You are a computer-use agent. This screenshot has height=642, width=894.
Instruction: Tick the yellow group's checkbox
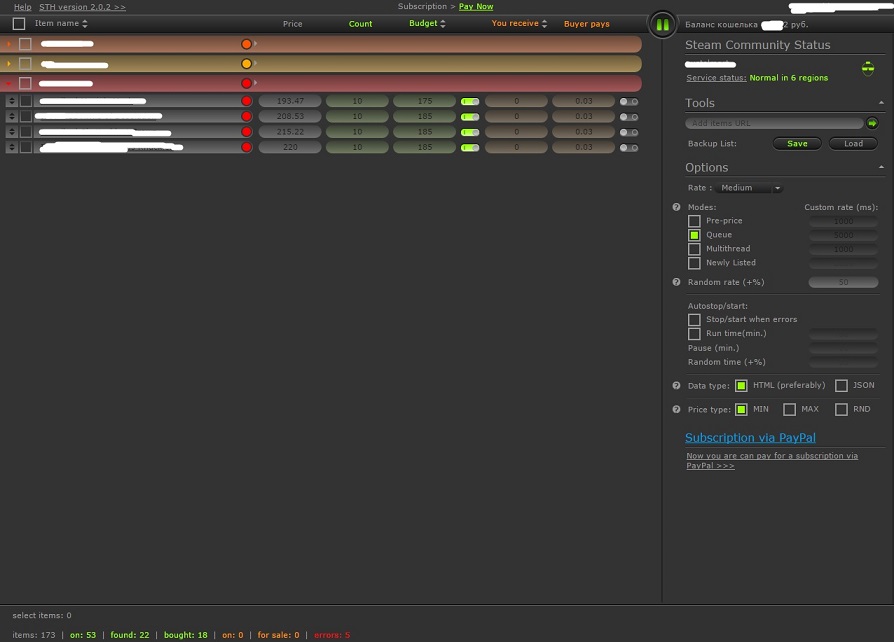25,64
